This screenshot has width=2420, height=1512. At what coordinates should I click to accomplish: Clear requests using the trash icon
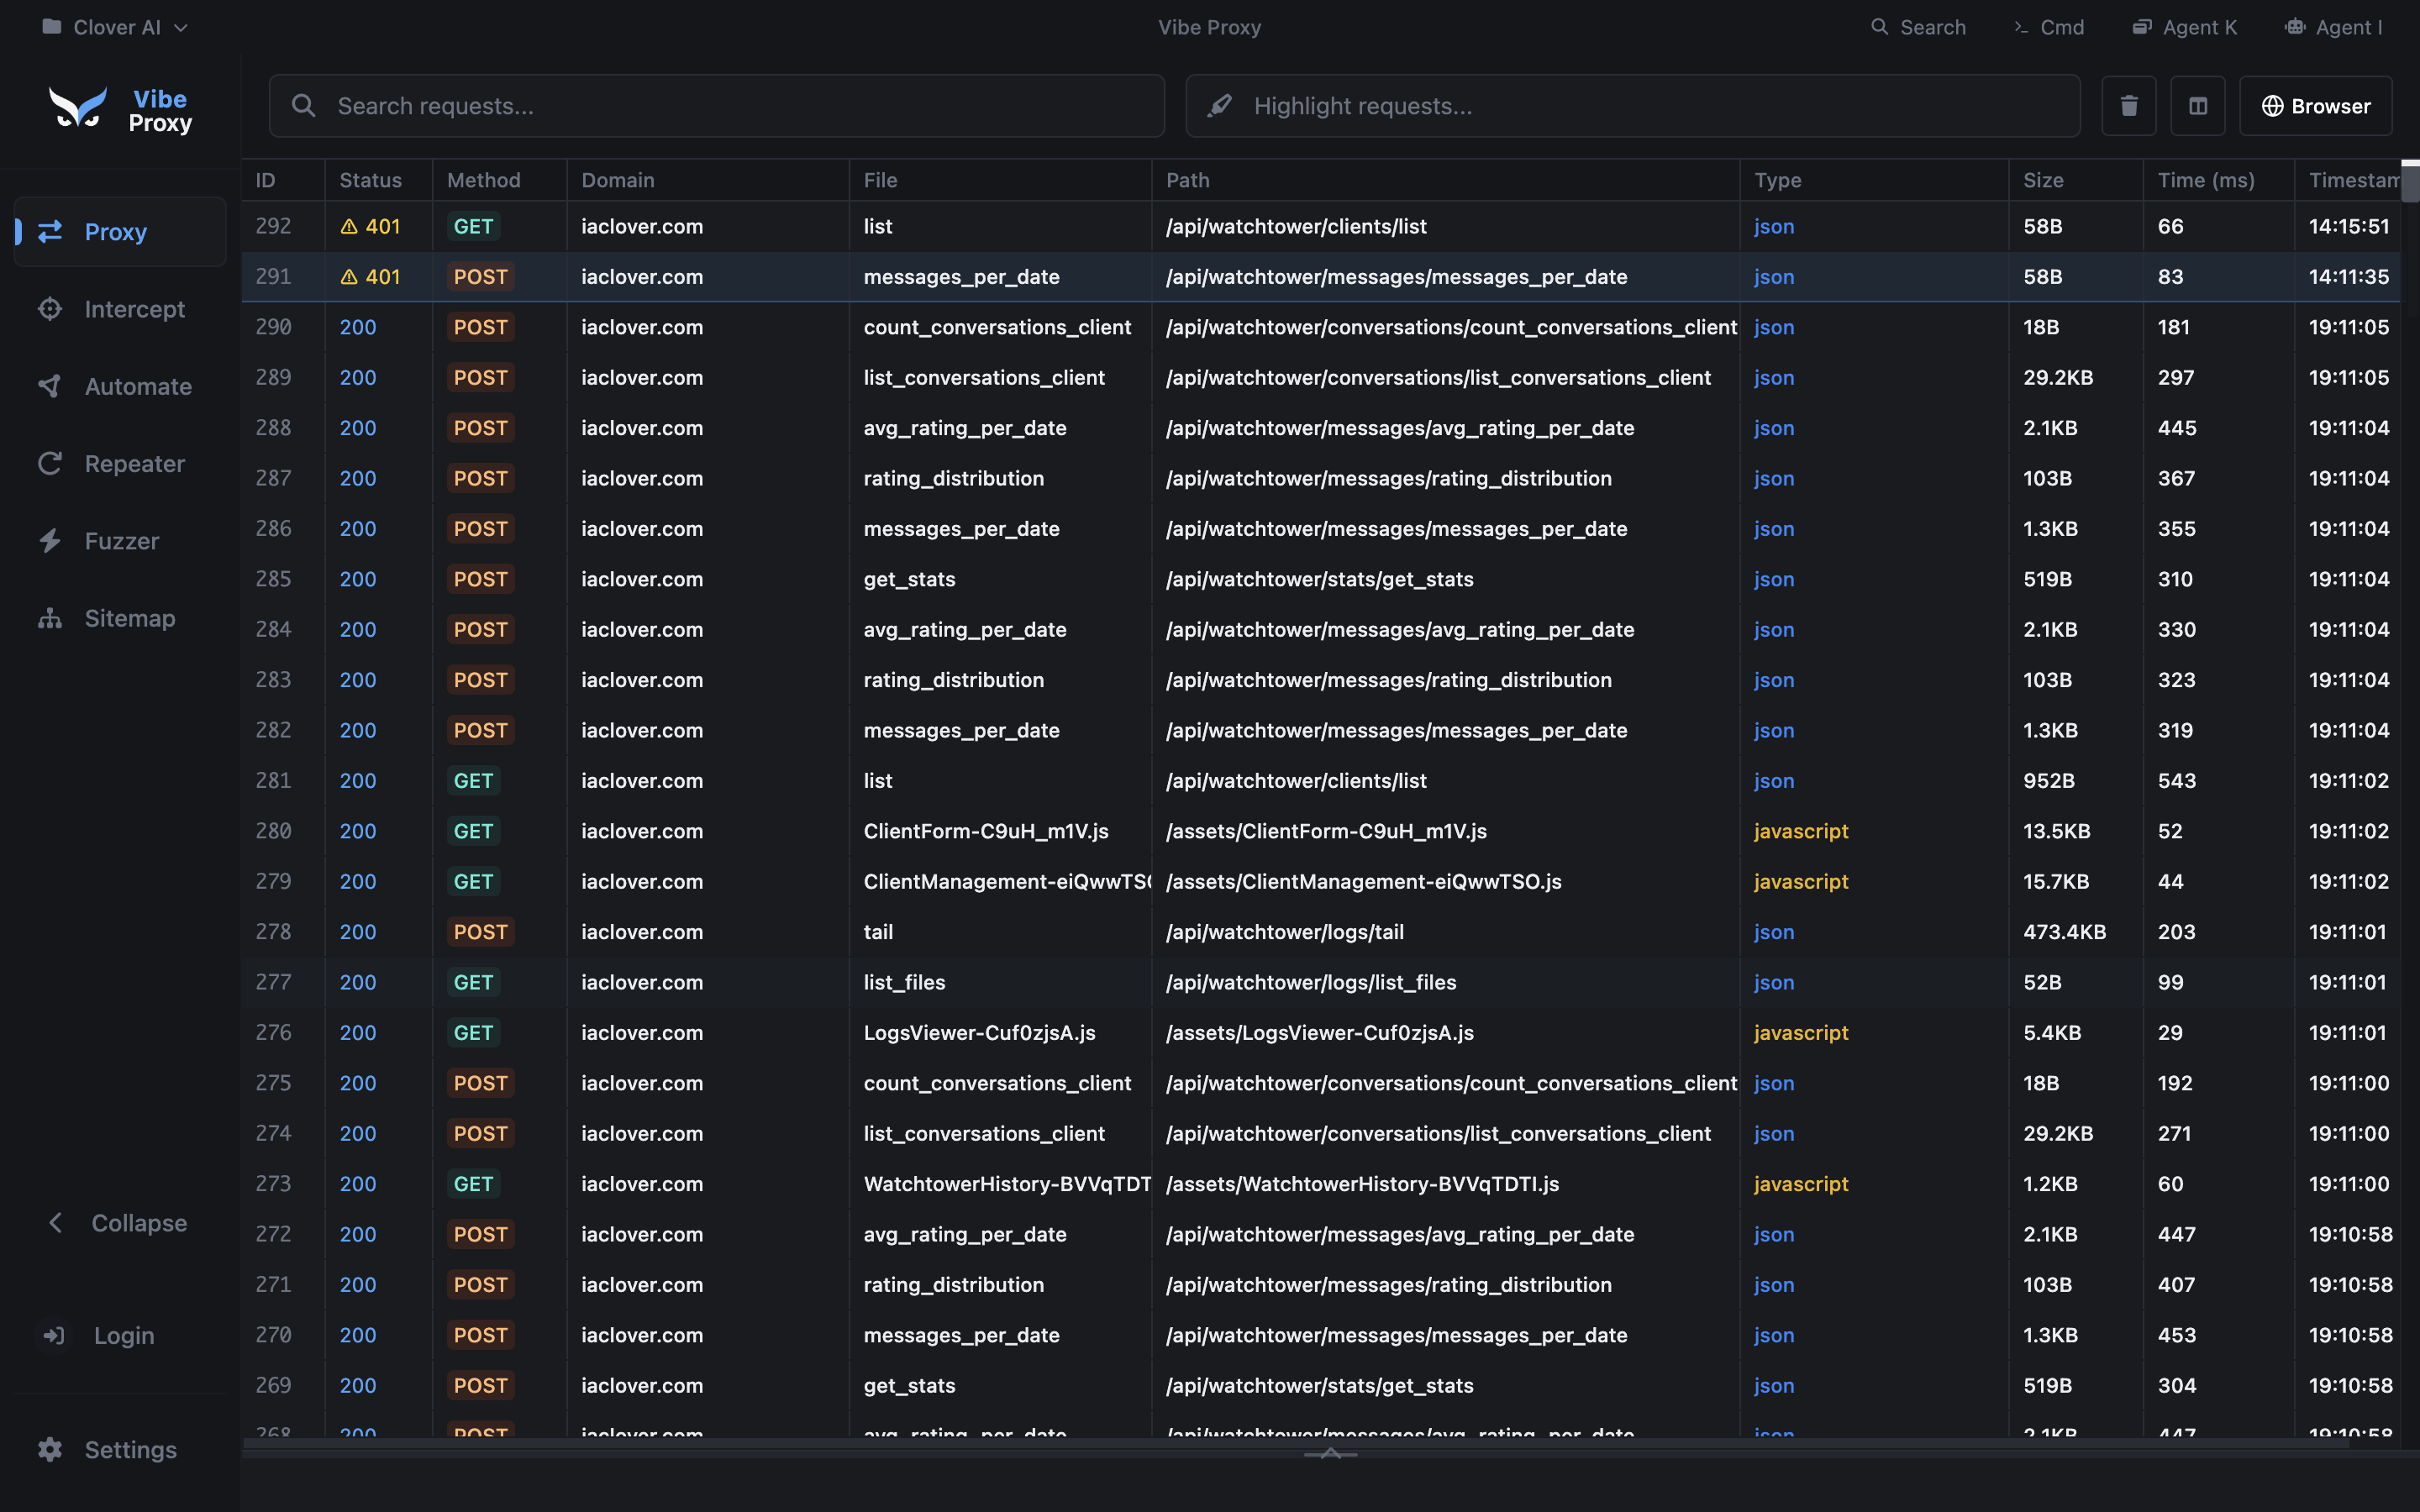[2129, 105]
